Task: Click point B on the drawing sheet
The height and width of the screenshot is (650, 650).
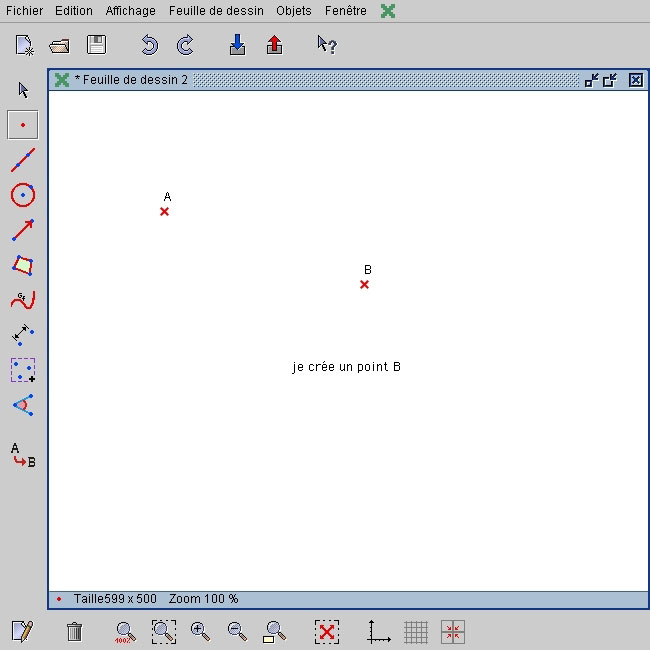Action: point(364,285)
